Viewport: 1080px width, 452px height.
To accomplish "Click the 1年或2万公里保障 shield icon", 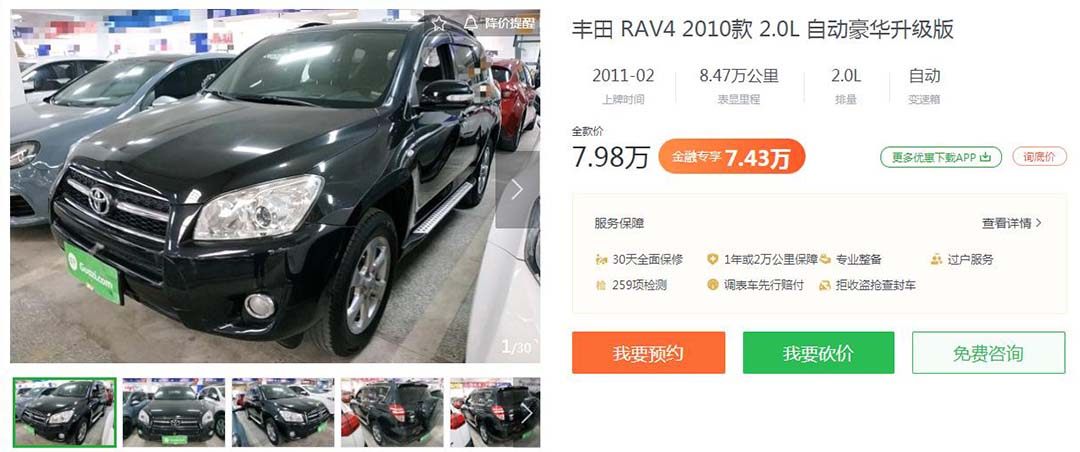I will 713,260.
